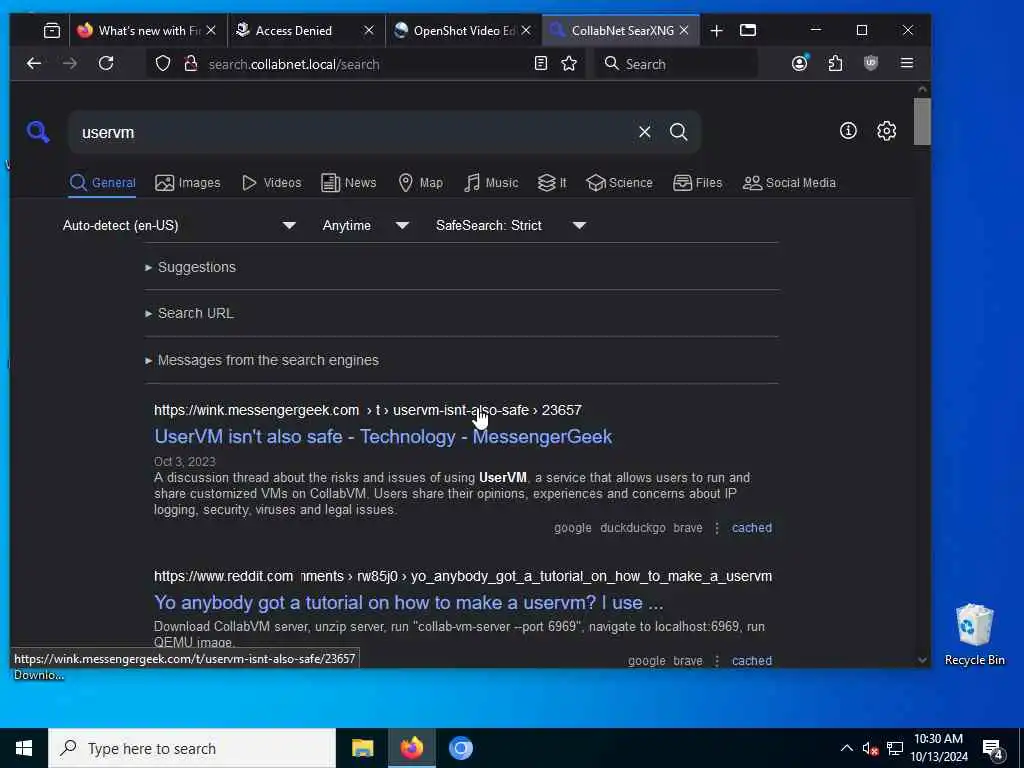Click the page vertical scrollbar thumb

921,121
